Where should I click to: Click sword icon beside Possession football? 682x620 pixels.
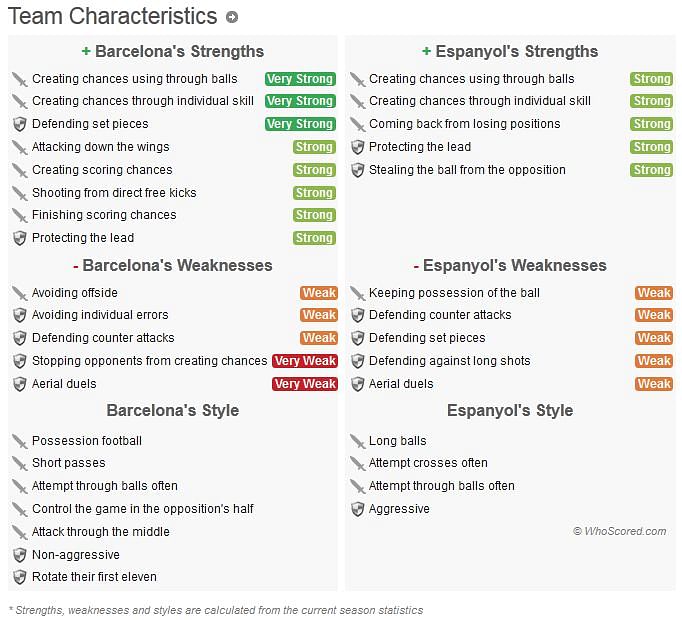click(x=20, y=441)
